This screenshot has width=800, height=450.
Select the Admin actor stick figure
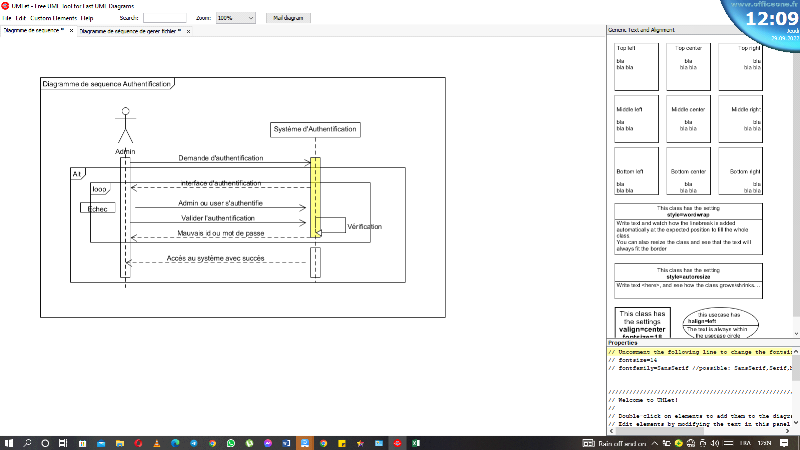point(125,128)
